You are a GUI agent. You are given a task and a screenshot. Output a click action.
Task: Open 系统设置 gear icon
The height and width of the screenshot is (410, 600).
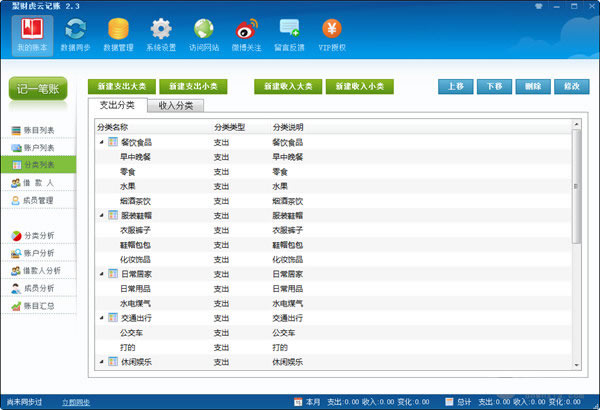coord(161,36)
